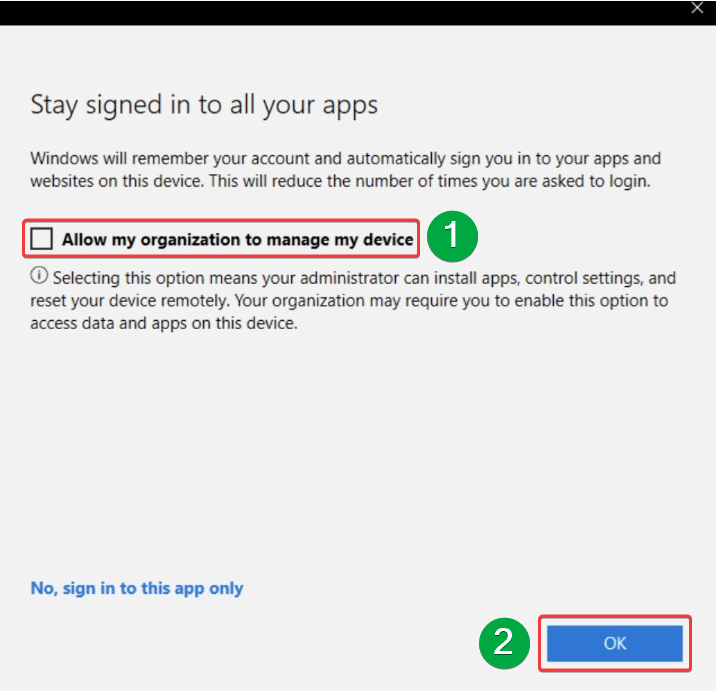Choose 'No, sign in to this app only'
Viewport: 716px width, 691px height.
137,588
